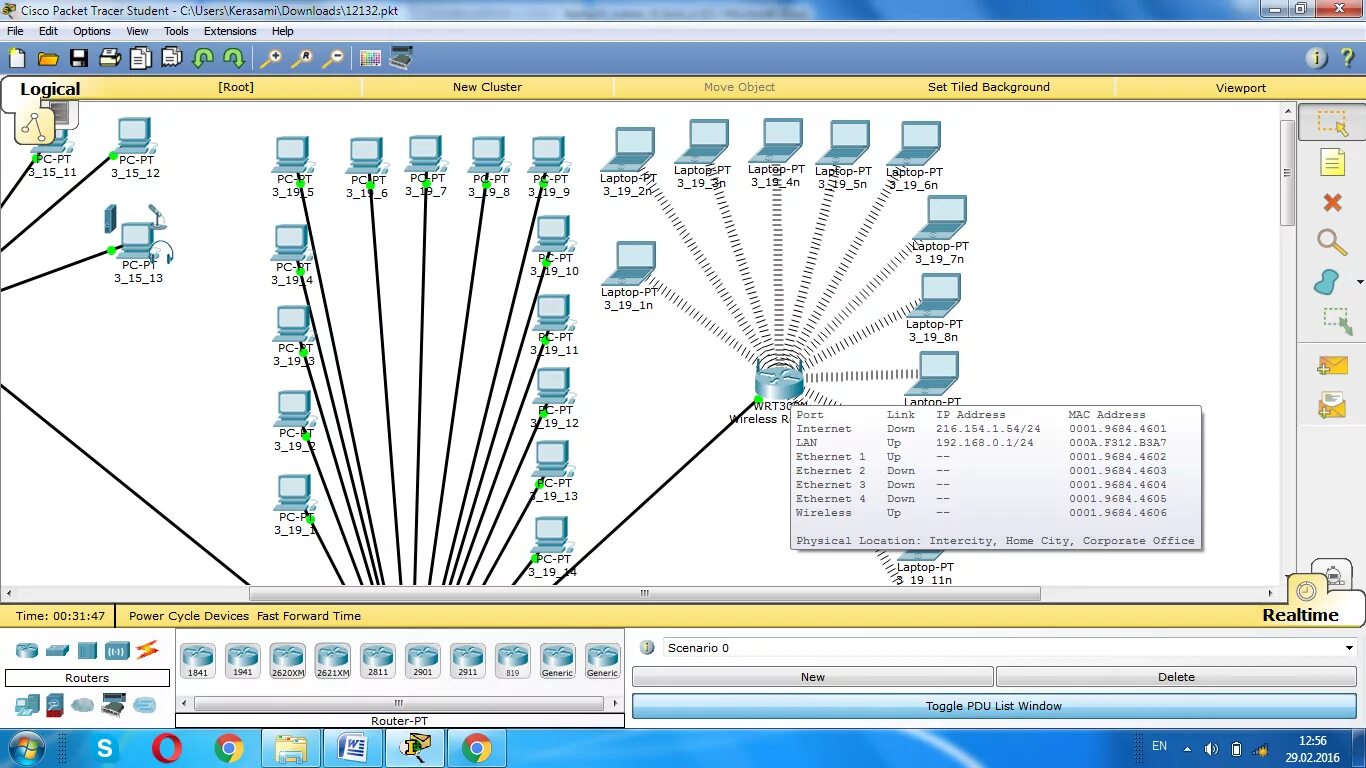Select Hubs device category icon
The width and height of the screenshot is (1366, 768).
pos(87,650)
